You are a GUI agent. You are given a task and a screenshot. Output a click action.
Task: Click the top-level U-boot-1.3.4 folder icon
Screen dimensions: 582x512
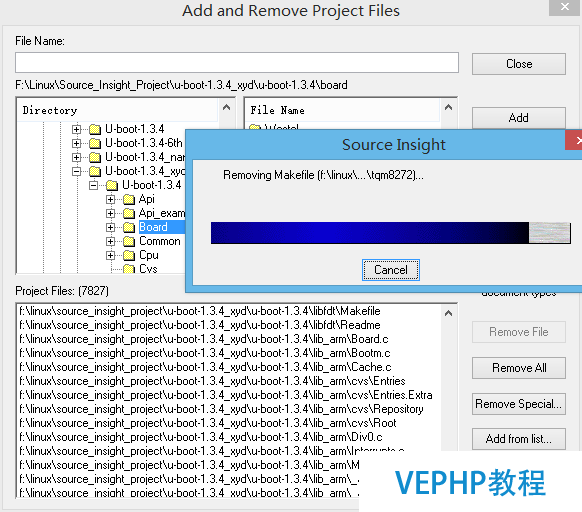pos(95,129)
